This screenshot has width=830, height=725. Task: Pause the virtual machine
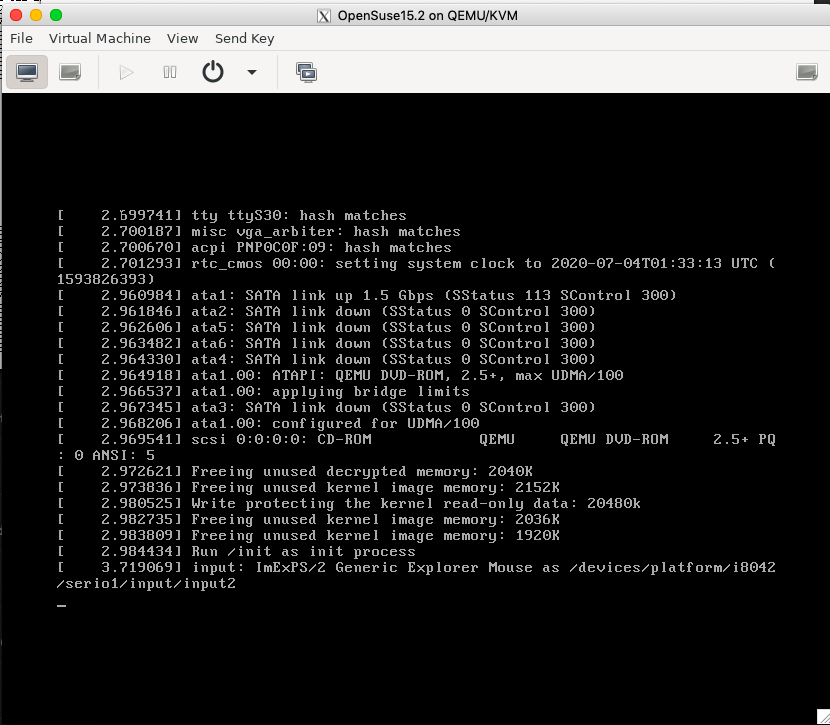pos(170,72)
